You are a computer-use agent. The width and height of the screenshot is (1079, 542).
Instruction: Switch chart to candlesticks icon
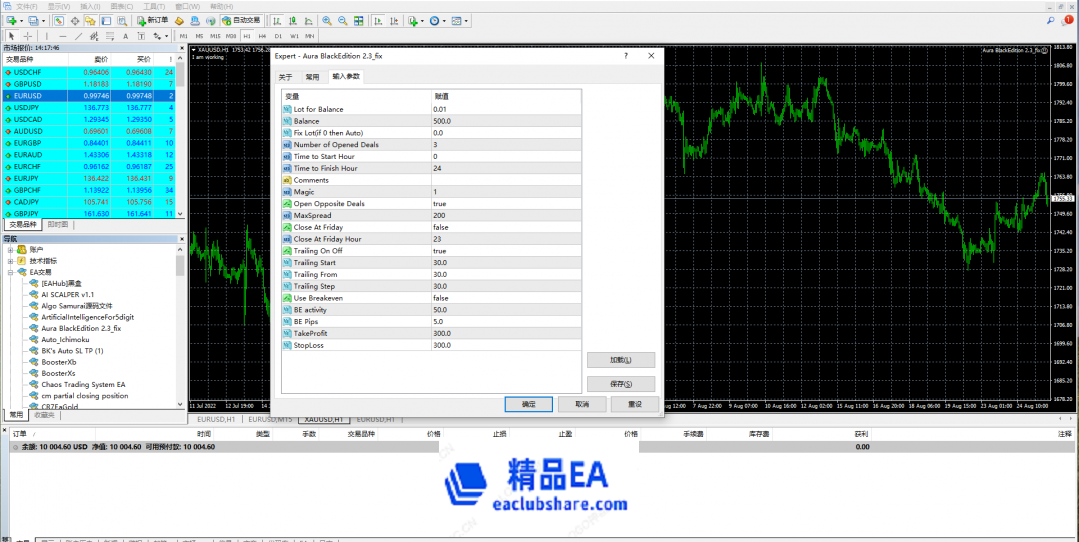(x=292, y=21)
